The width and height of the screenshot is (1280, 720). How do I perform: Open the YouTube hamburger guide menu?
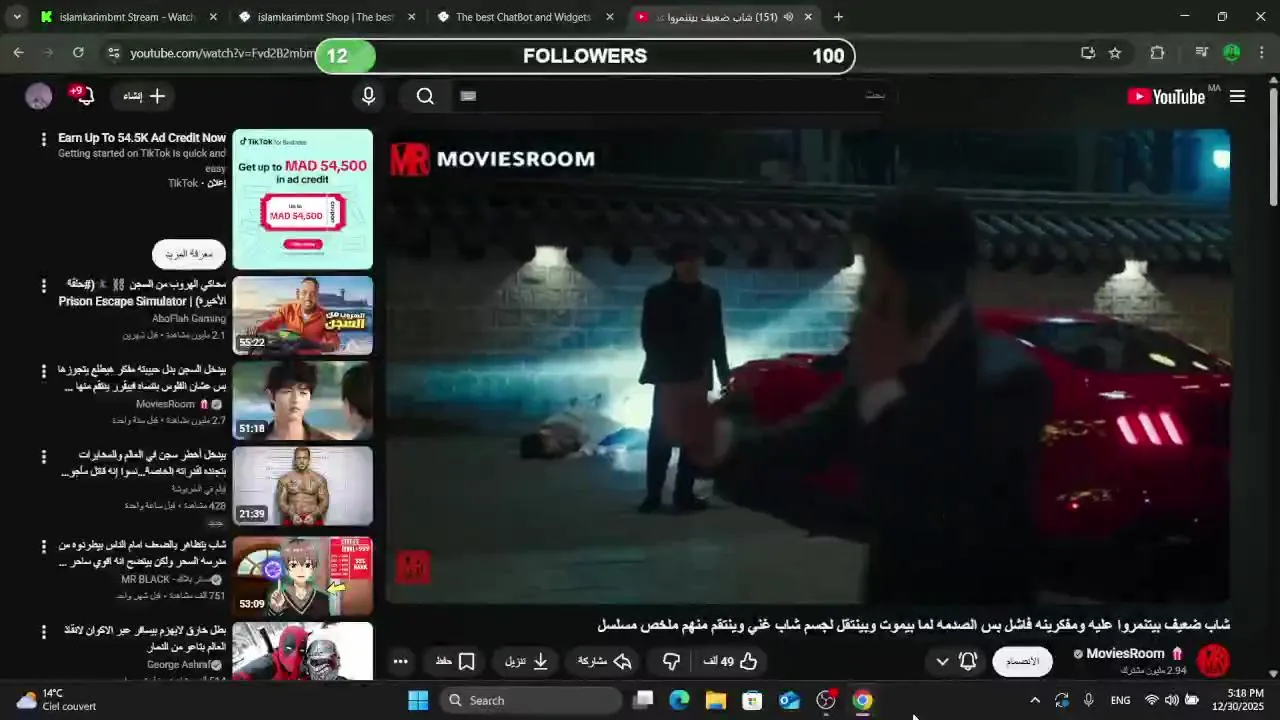[x=1237, y=96]
